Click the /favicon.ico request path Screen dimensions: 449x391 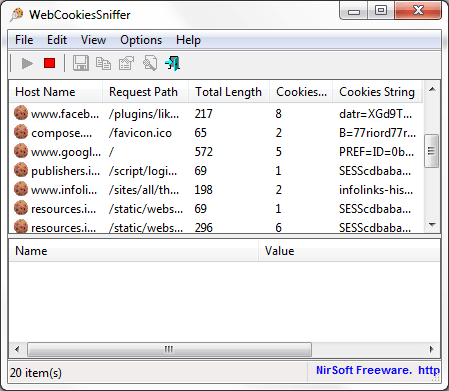(140, 133)
